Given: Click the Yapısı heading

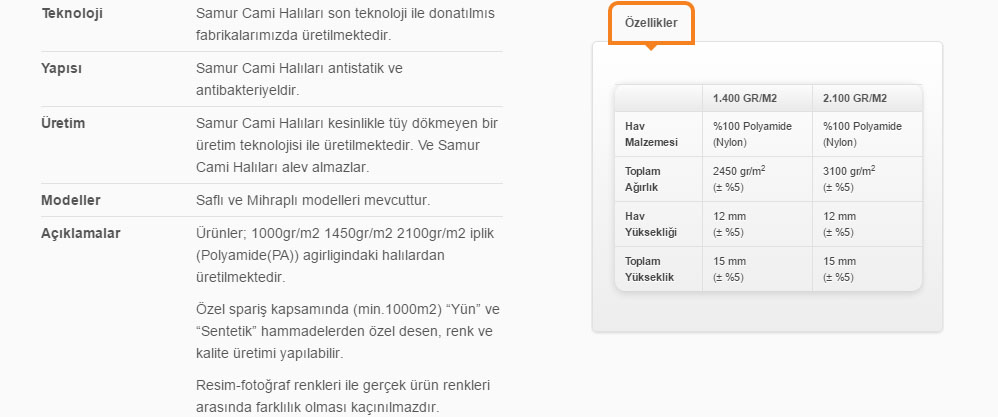Looking at the screenshot, I should (x=62, y=68).
